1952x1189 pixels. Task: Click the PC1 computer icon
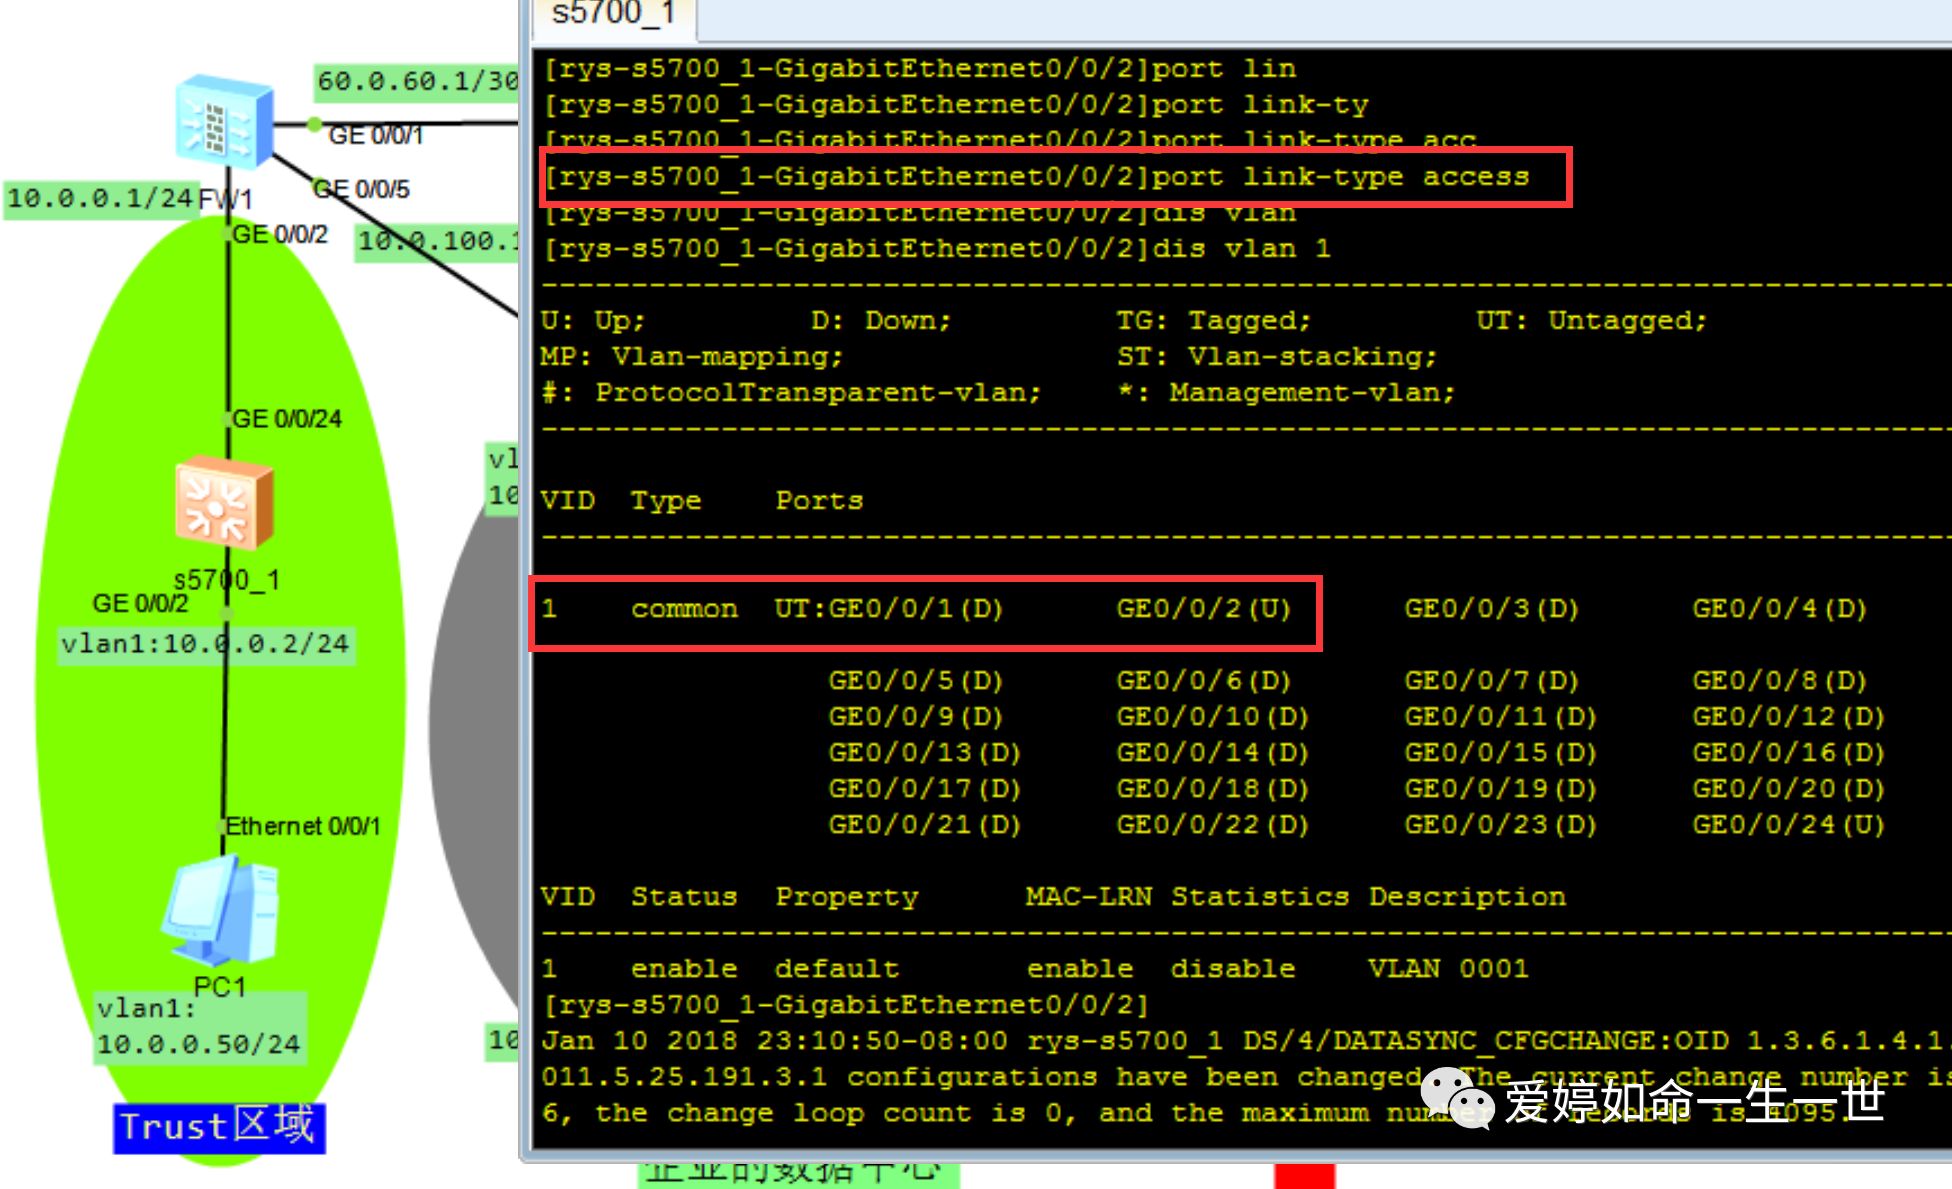[x=222, y=910]
